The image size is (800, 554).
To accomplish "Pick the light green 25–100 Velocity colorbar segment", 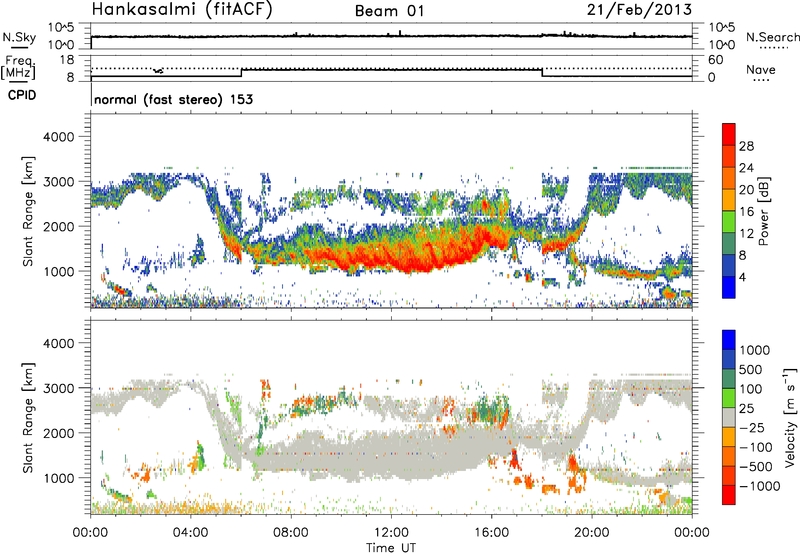I will pyautogui.click(x=729, y=398).
